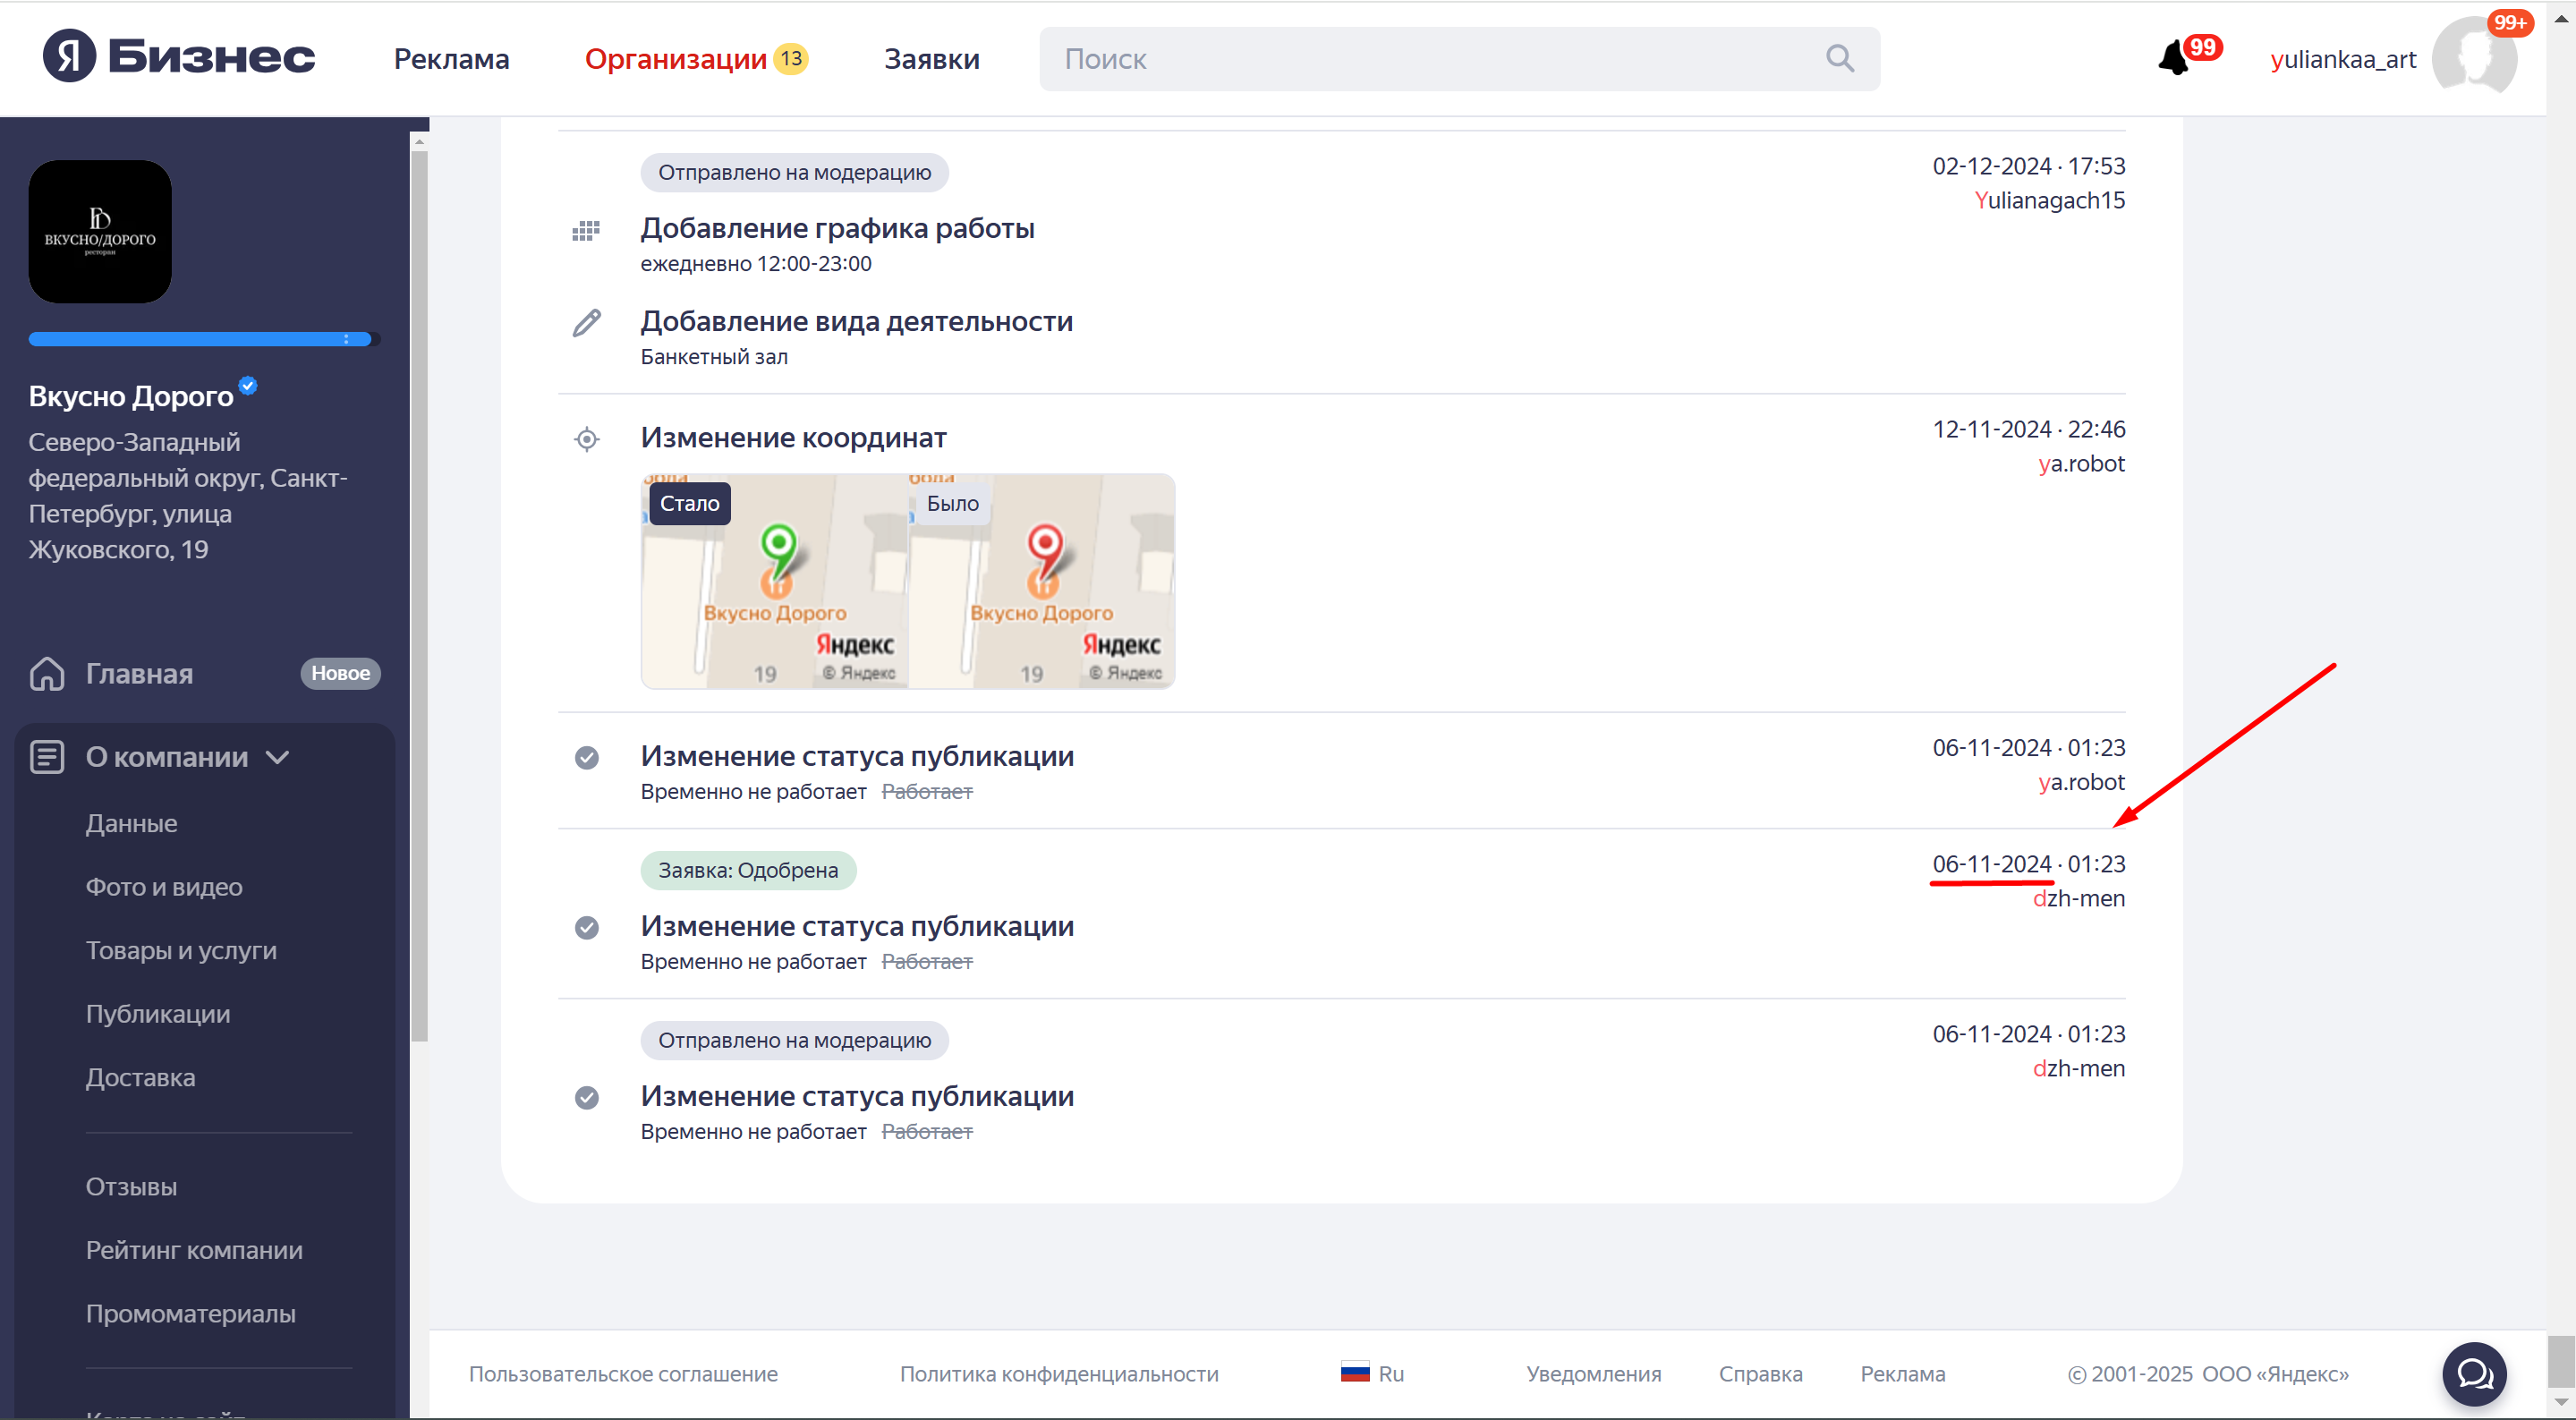Click the search magnifier icon
The width and height of the screenshot is (2576, 1420).
click(x=1839, y=59)
